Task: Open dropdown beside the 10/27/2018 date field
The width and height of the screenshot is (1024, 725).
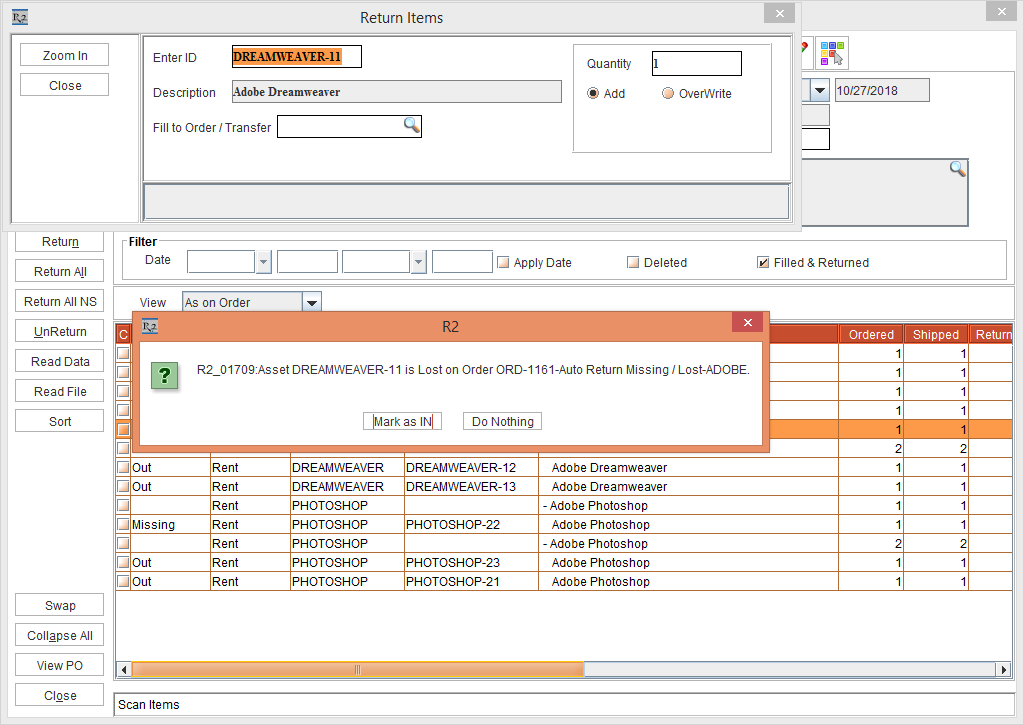Action: point(819,90)
